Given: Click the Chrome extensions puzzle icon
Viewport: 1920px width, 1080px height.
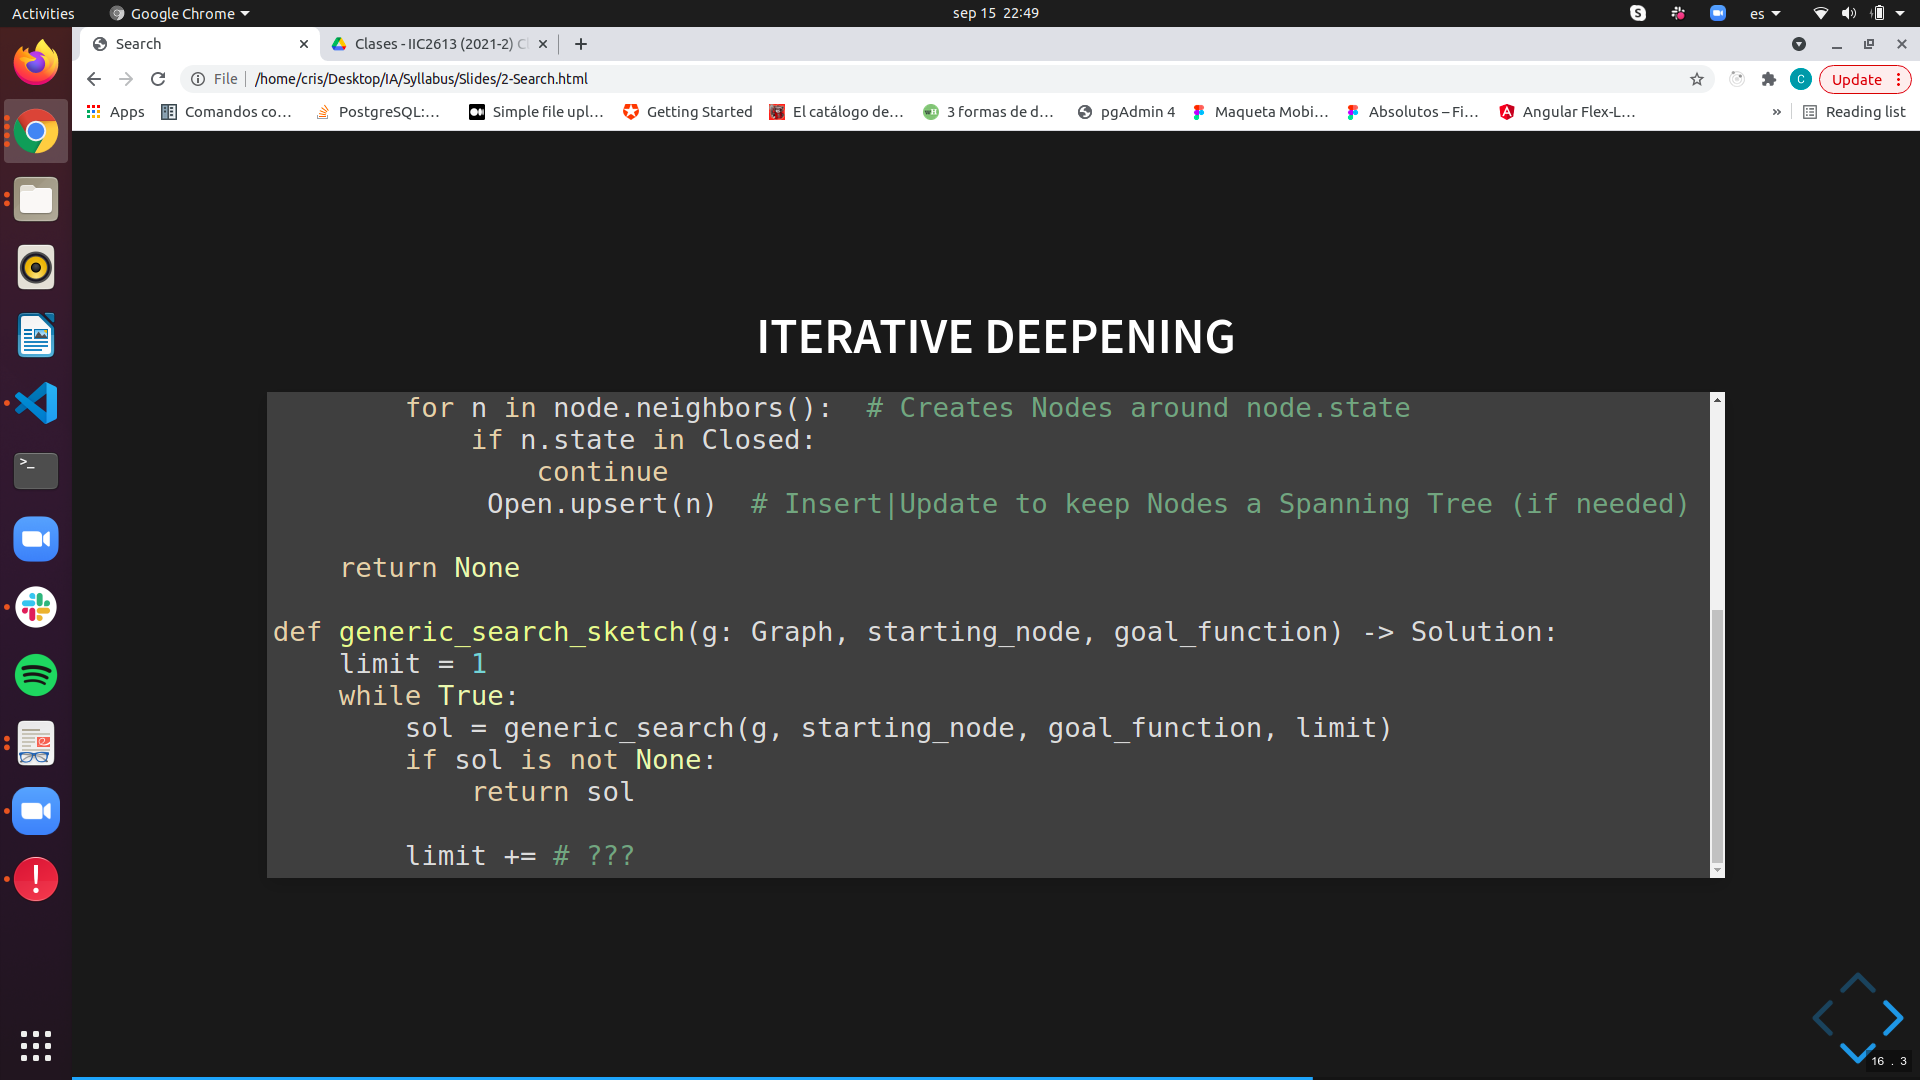Looking at the screenshot, I should pyautogui.click(x=1770, y=79).
